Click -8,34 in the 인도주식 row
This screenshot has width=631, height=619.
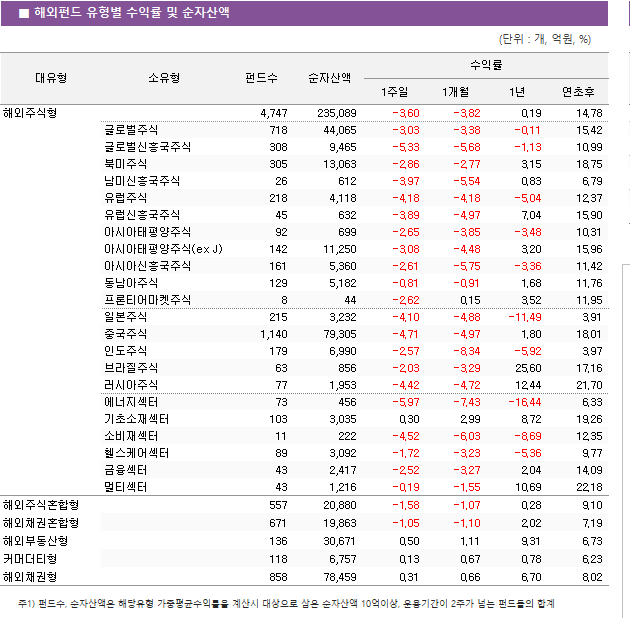pos(467,351)
